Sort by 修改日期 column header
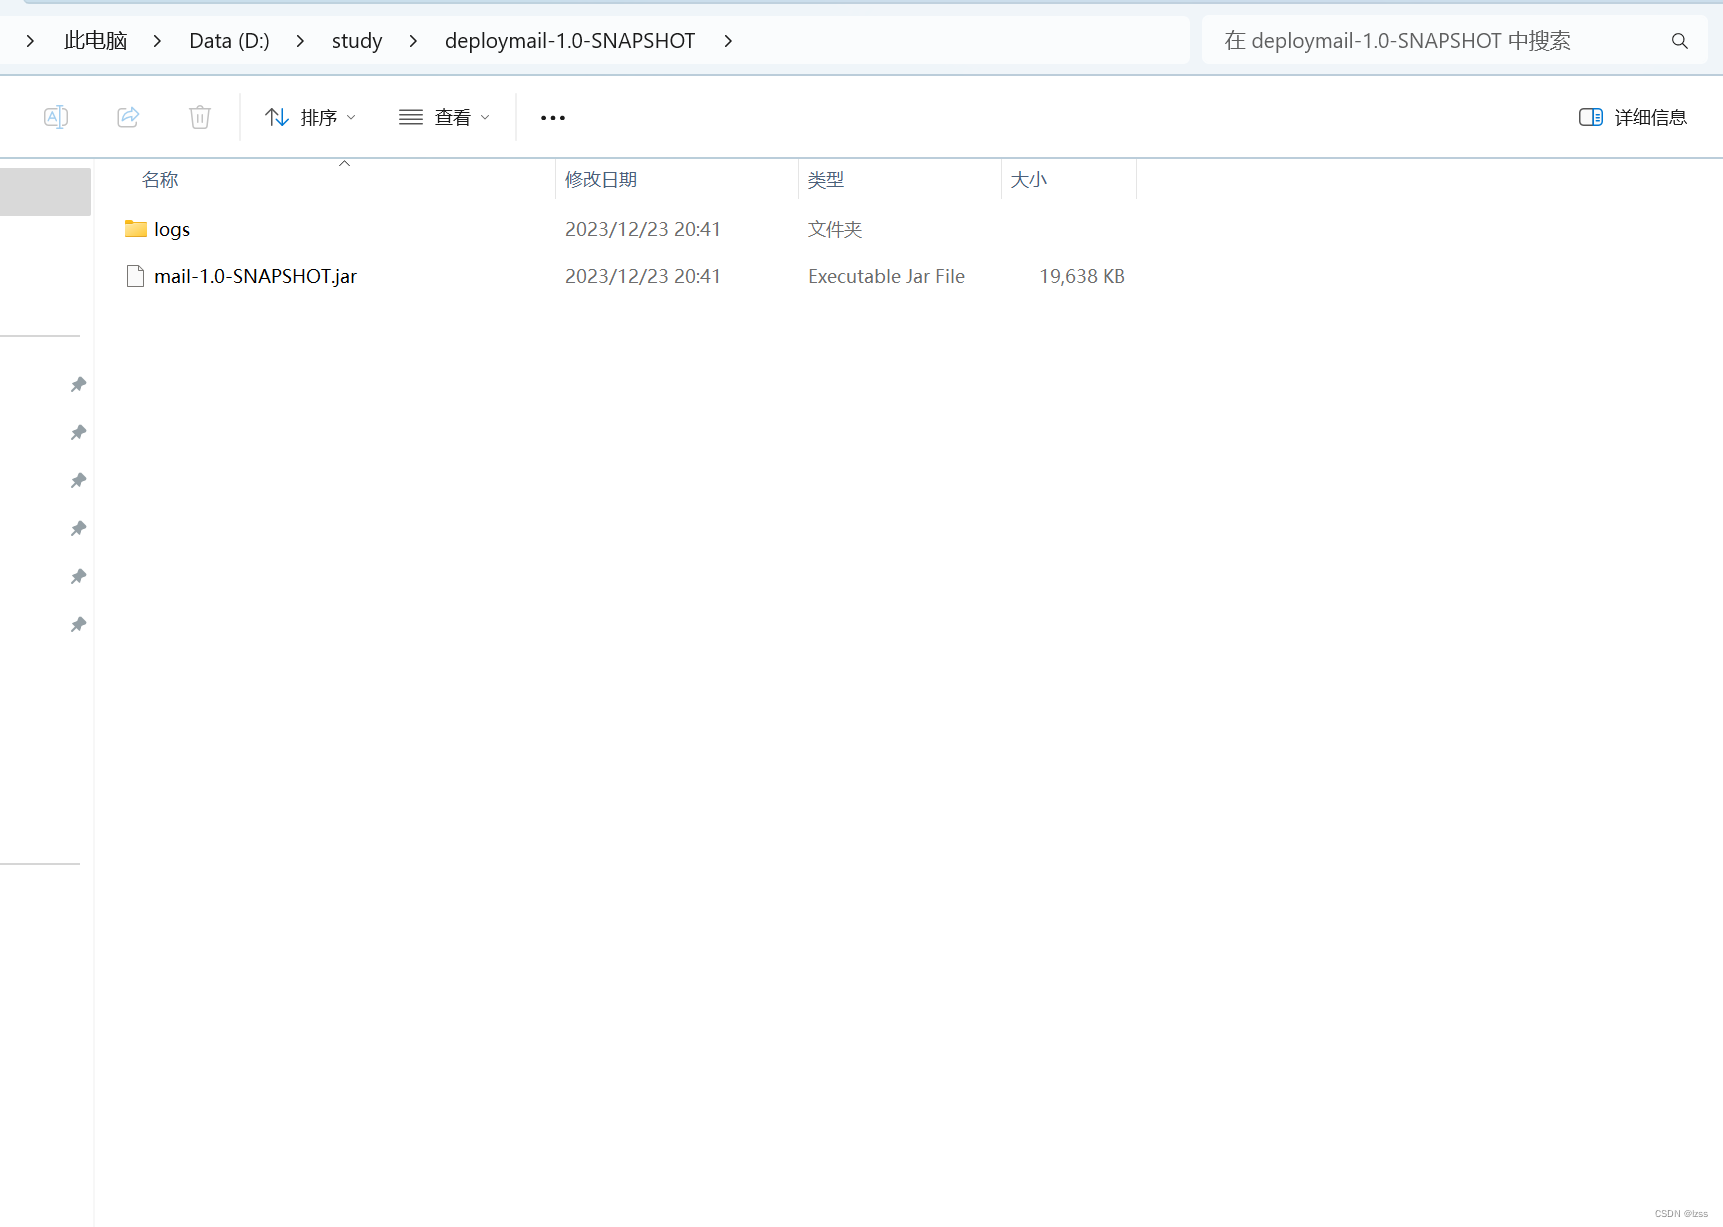Image resolution: width=1723 pixels, height=1227 pixels. click(x=601, y=180)
